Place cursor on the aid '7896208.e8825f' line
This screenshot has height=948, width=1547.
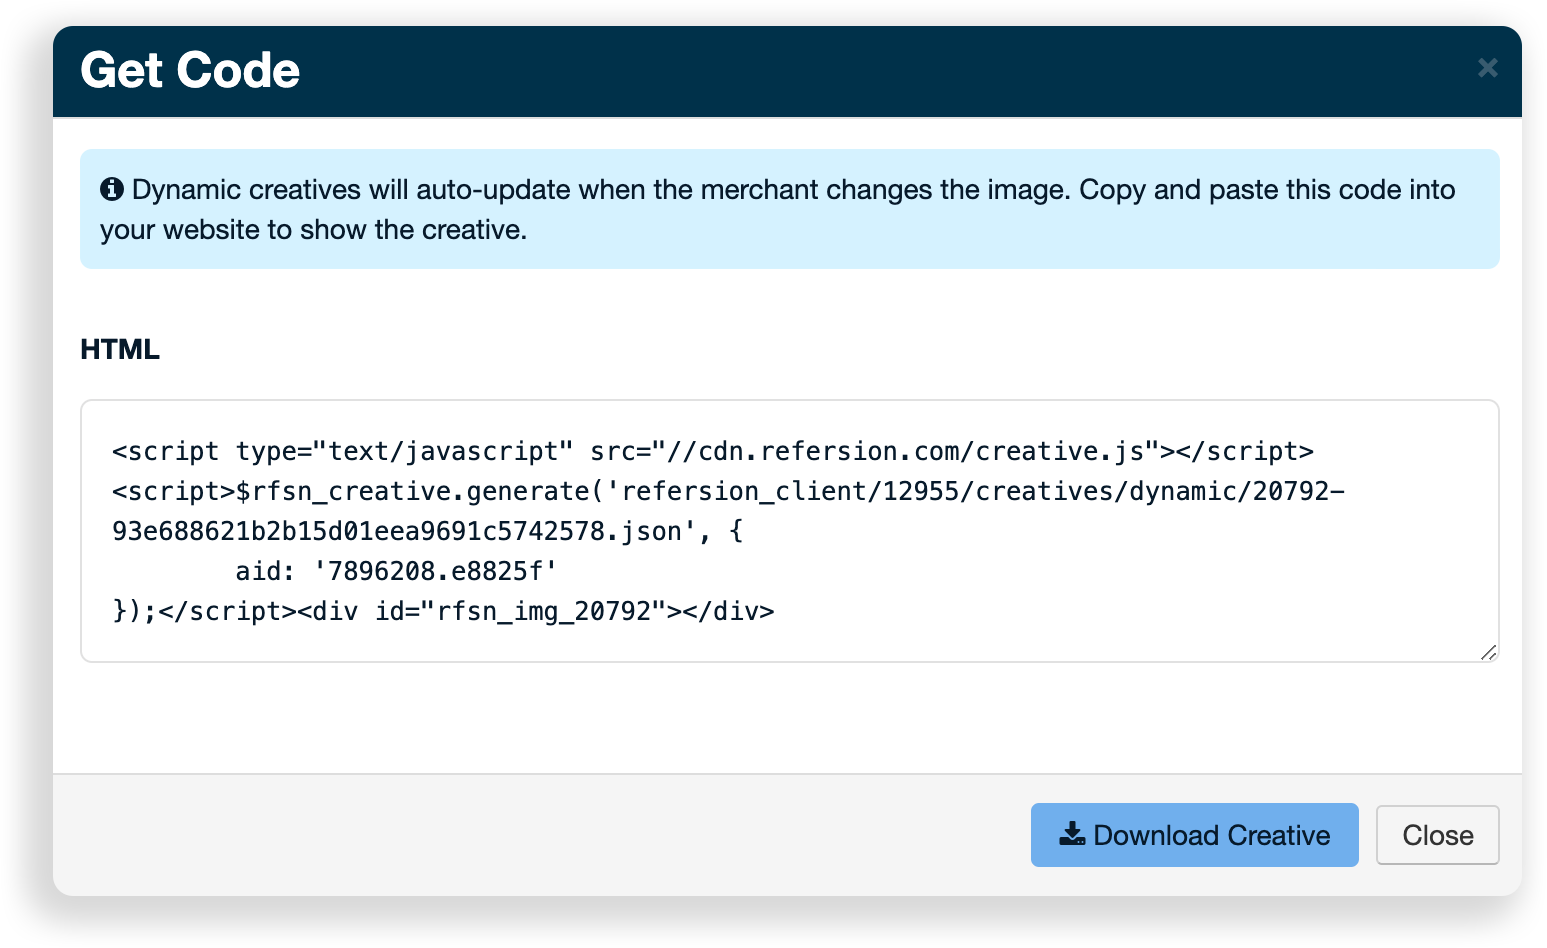[x=396, y=571]
